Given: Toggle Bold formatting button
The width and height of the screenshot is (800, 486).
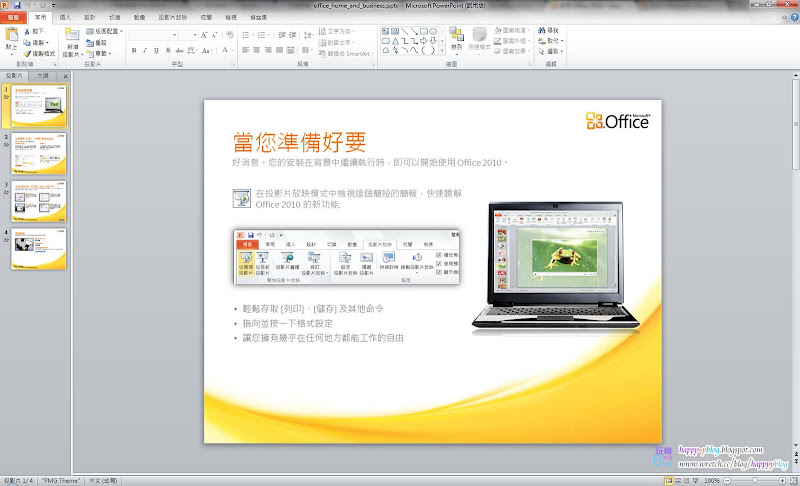Looking at the screenshot, I should [134, 50].
